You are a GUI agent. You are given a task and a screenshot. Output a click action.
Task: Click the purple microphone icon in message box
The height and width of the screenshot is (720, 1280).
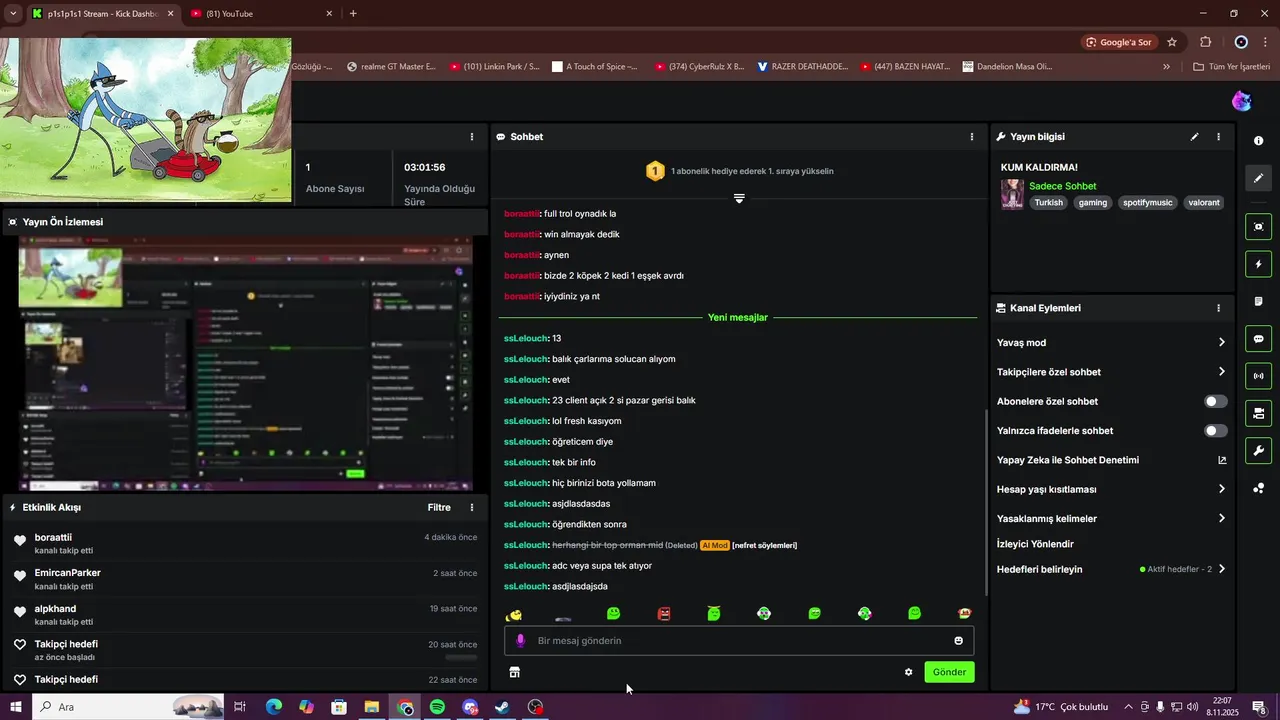tap(520, 641)
